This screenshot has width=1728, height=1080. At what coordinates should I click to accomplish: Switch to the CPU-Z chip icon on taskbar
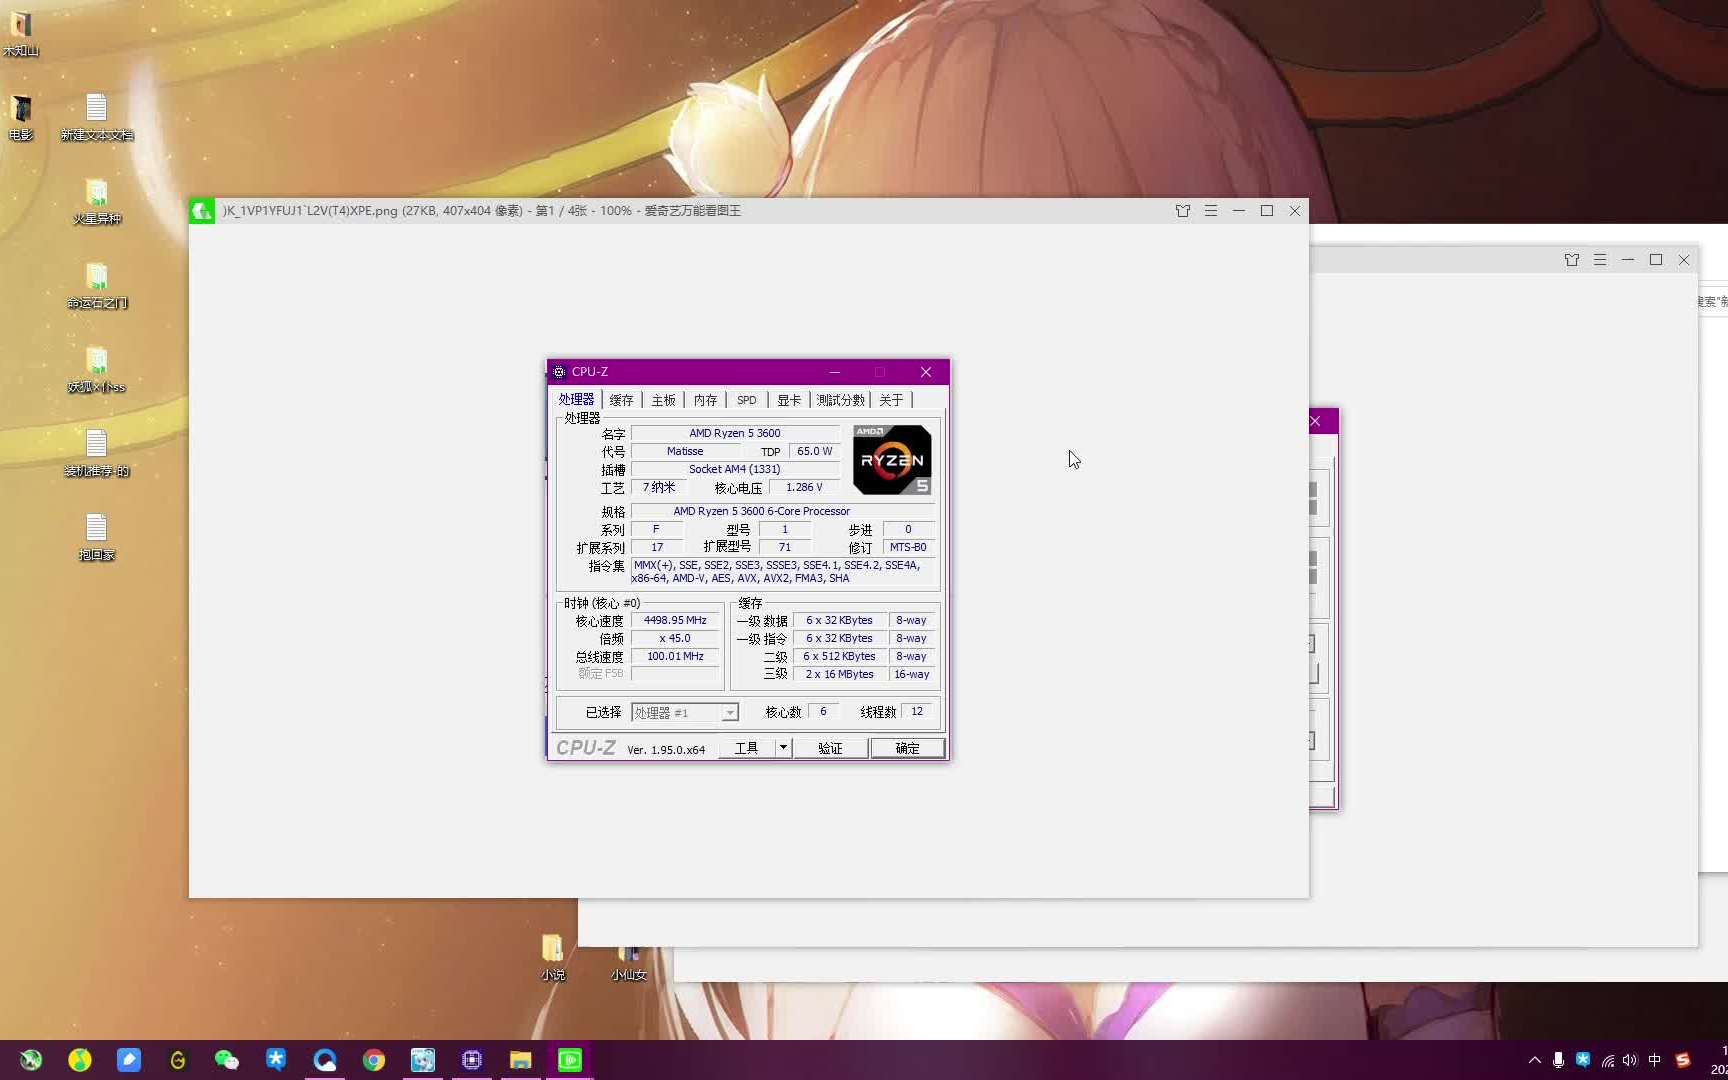coord(472,1060)
